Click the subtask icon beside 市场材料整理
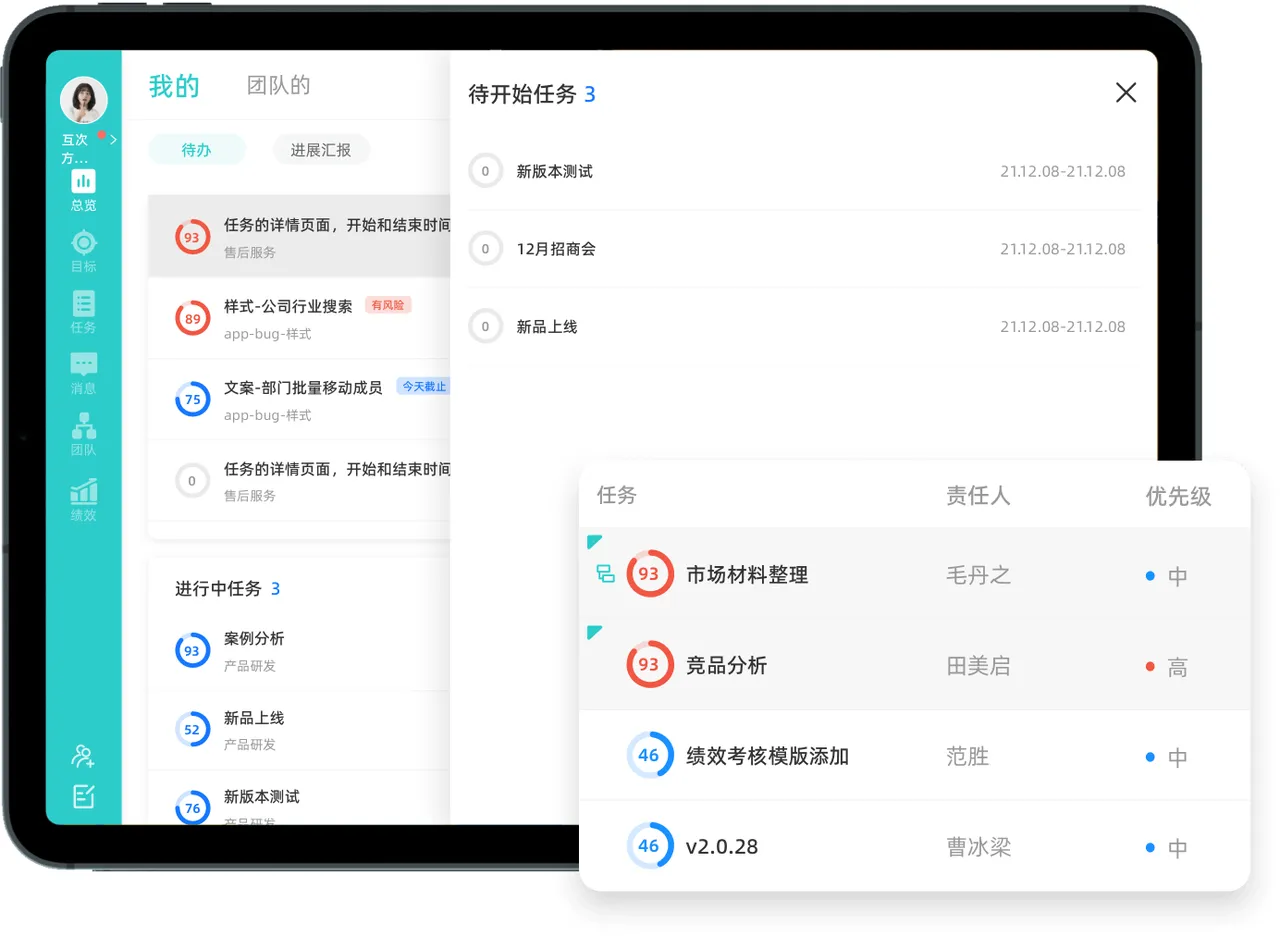The width and height of the screenshot is (1280, 936). [605, 574]
